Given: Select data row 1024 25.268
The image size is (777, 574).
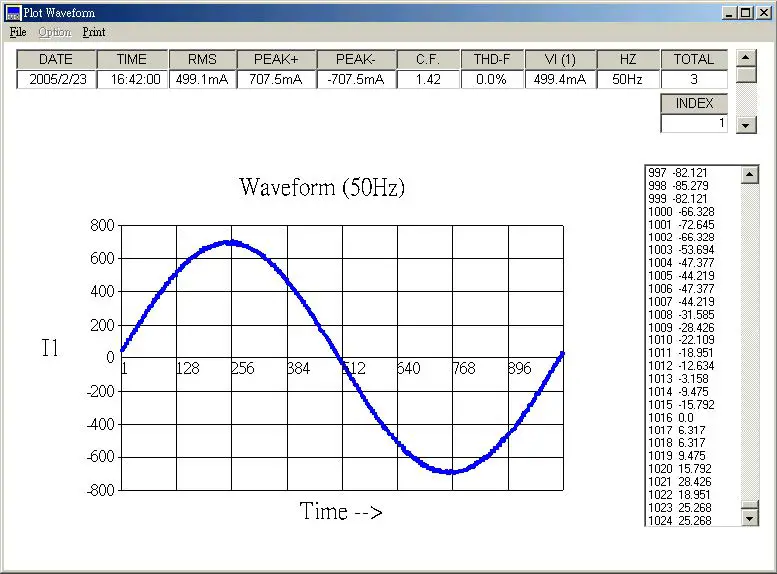Looking at the screenshot, I should 694,520.
